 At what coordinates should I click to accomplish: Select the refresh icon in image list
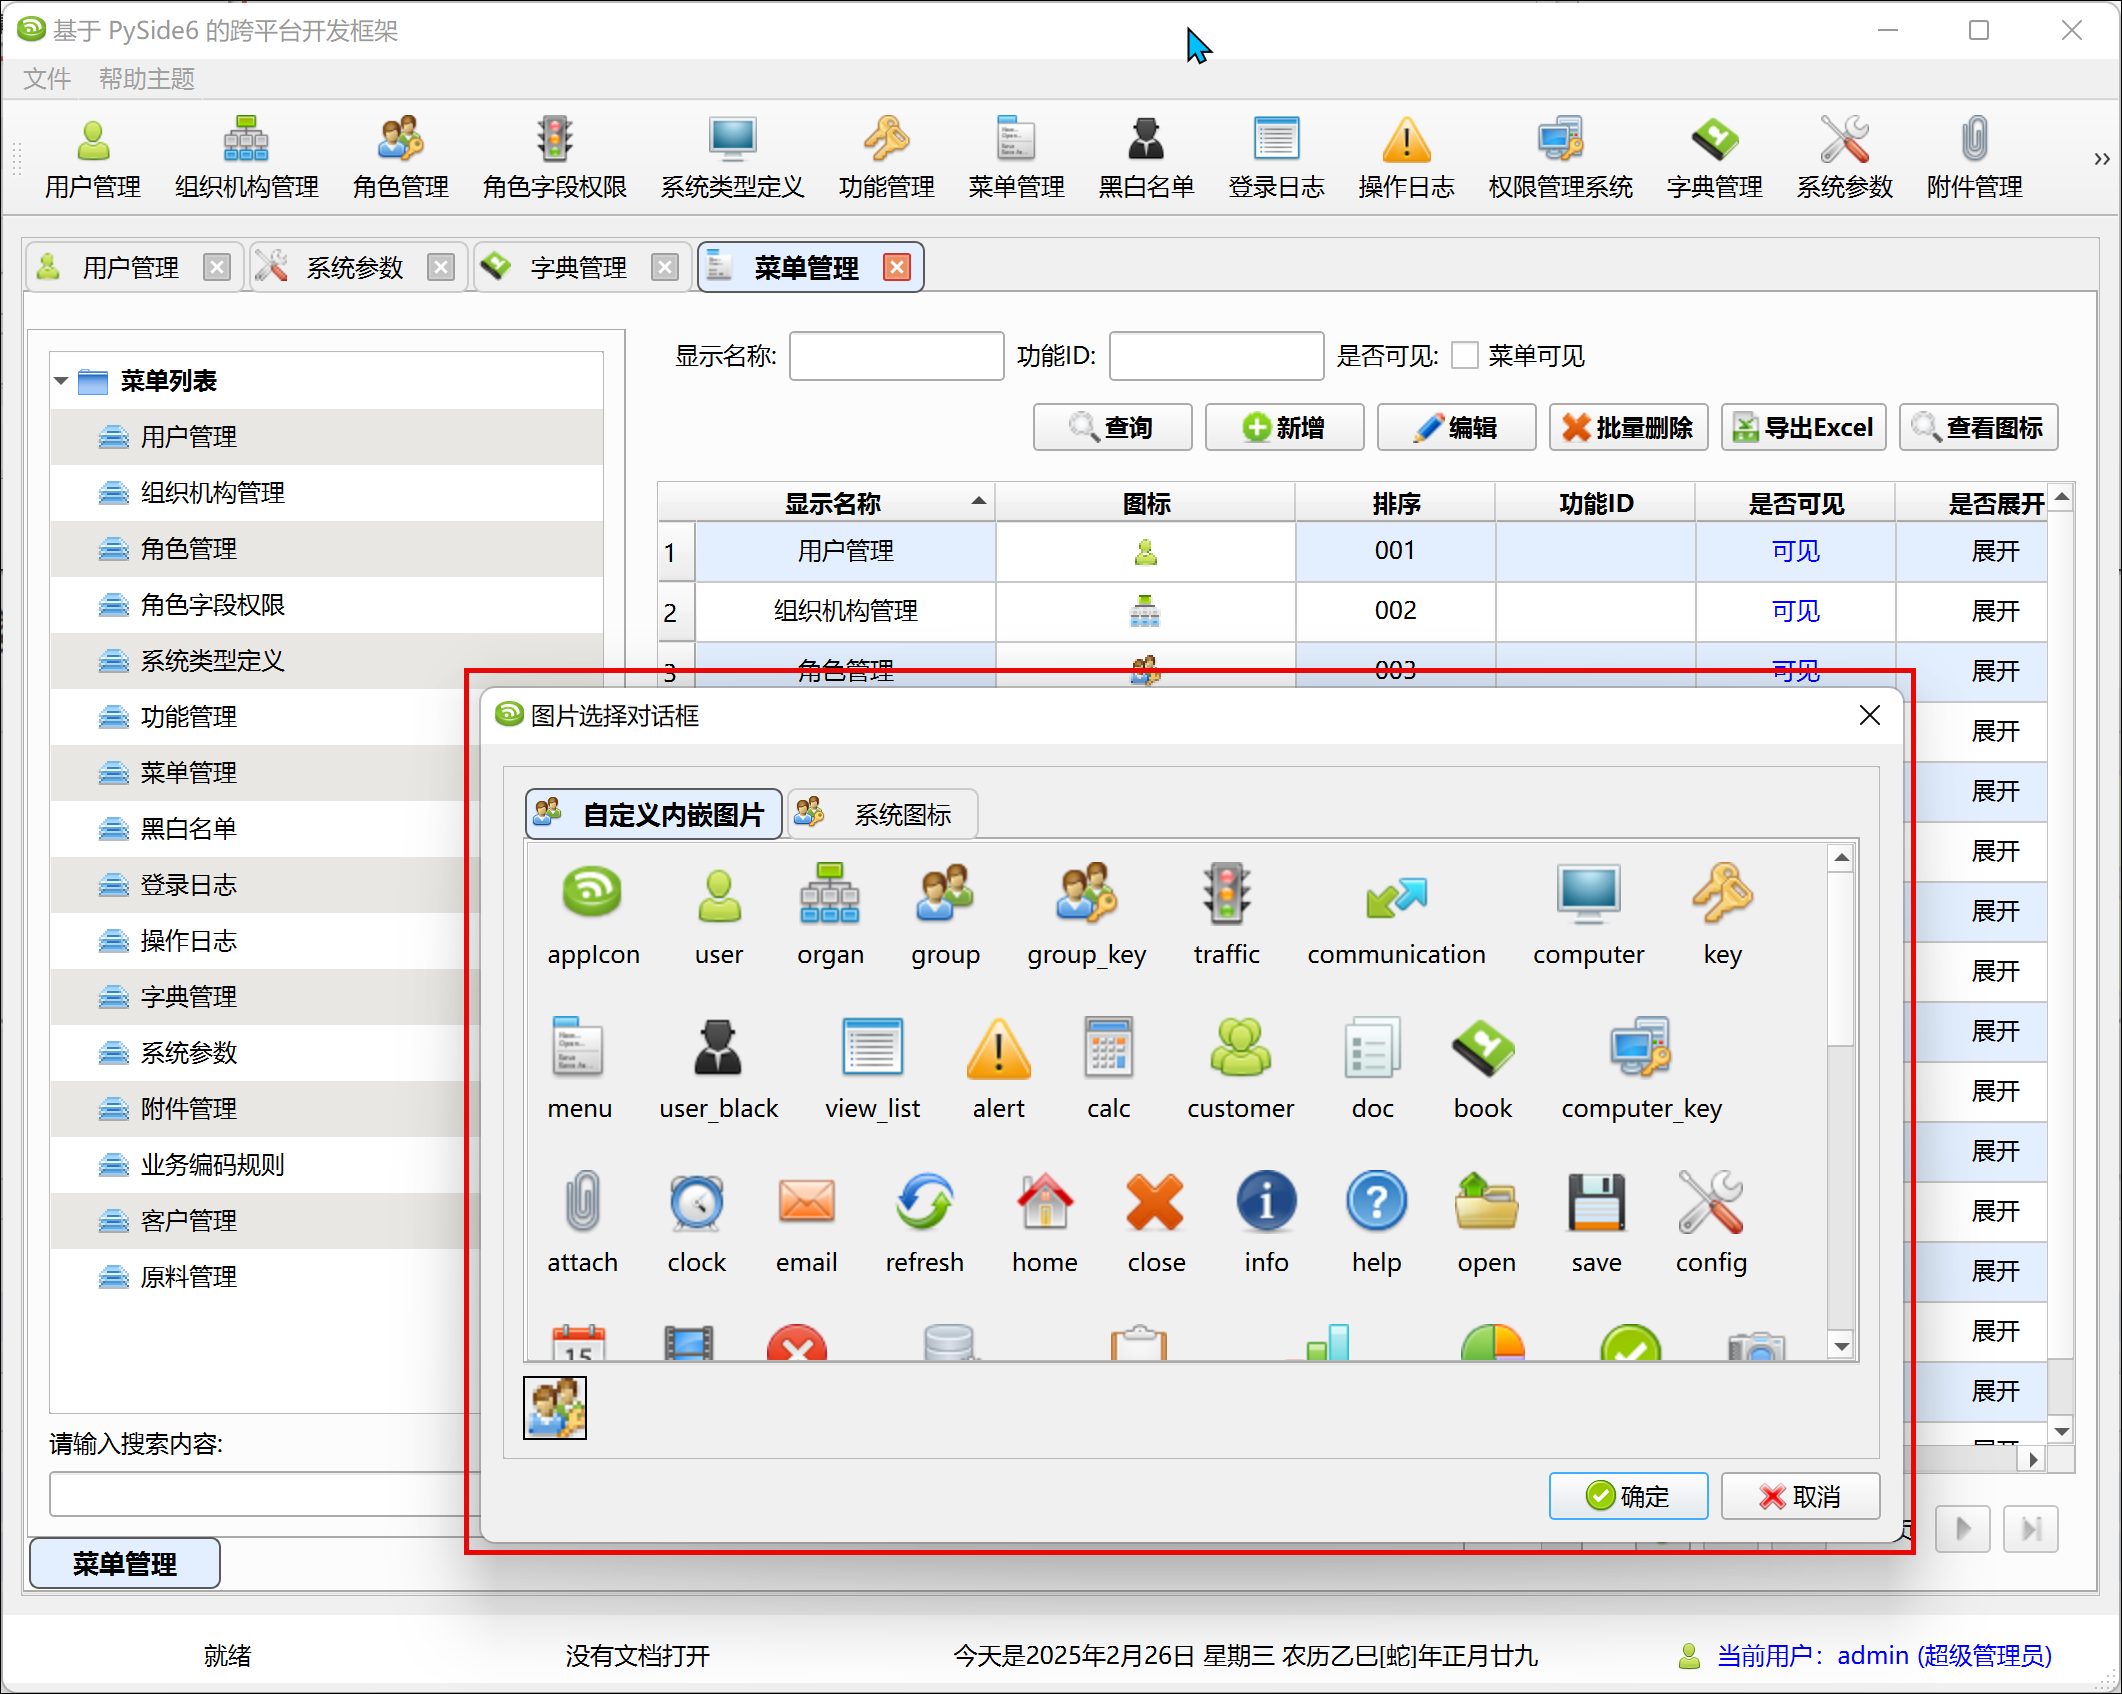tap(924, 1202)
